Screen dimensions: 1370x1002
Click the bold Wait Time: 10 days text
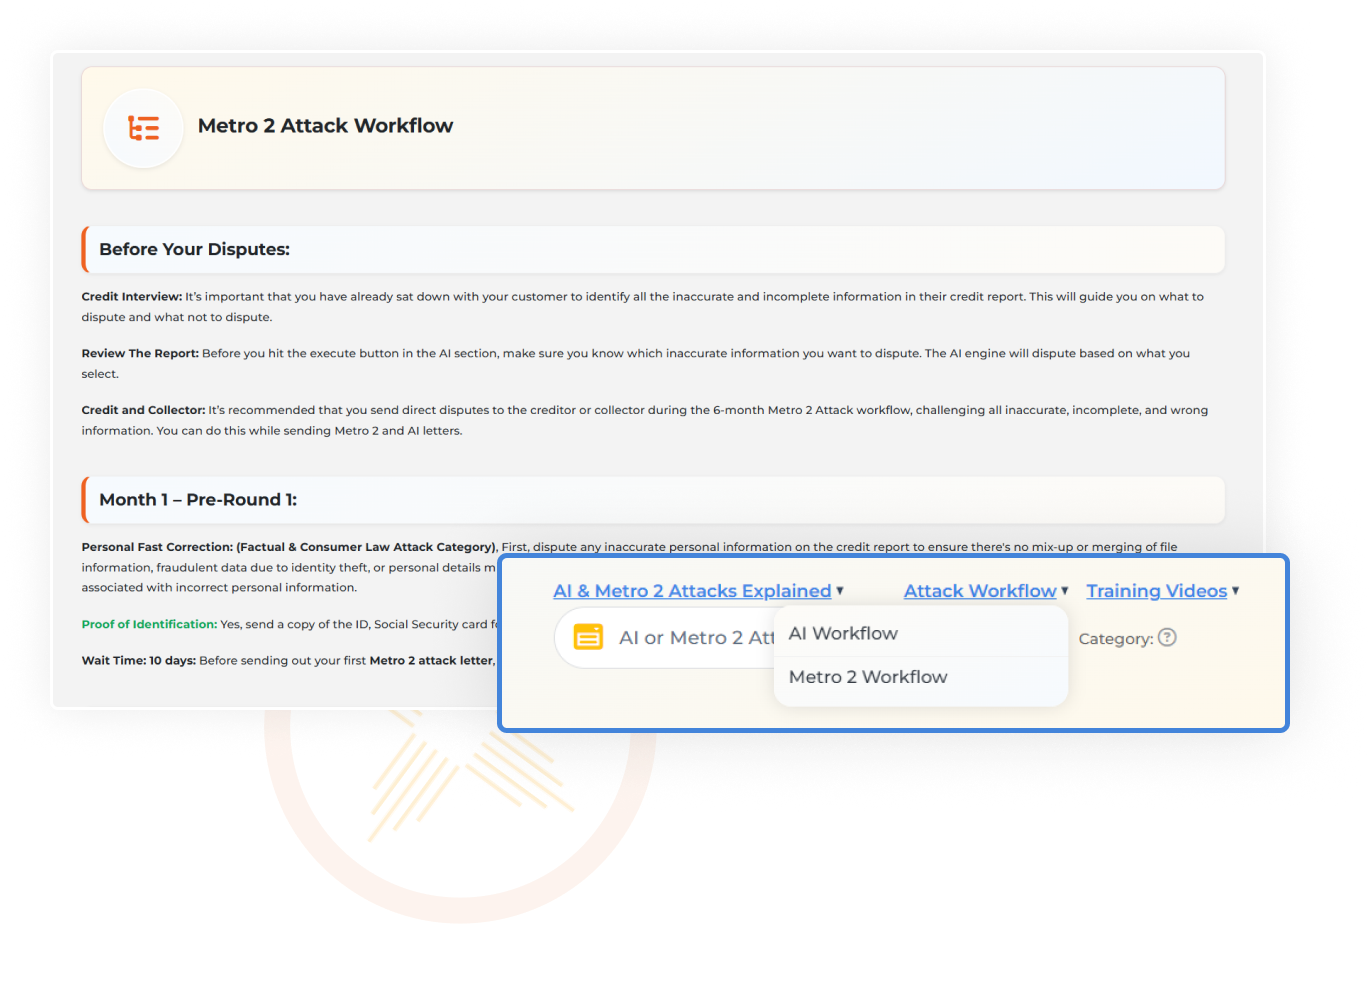pyautogui.click(x=138, y=661)
